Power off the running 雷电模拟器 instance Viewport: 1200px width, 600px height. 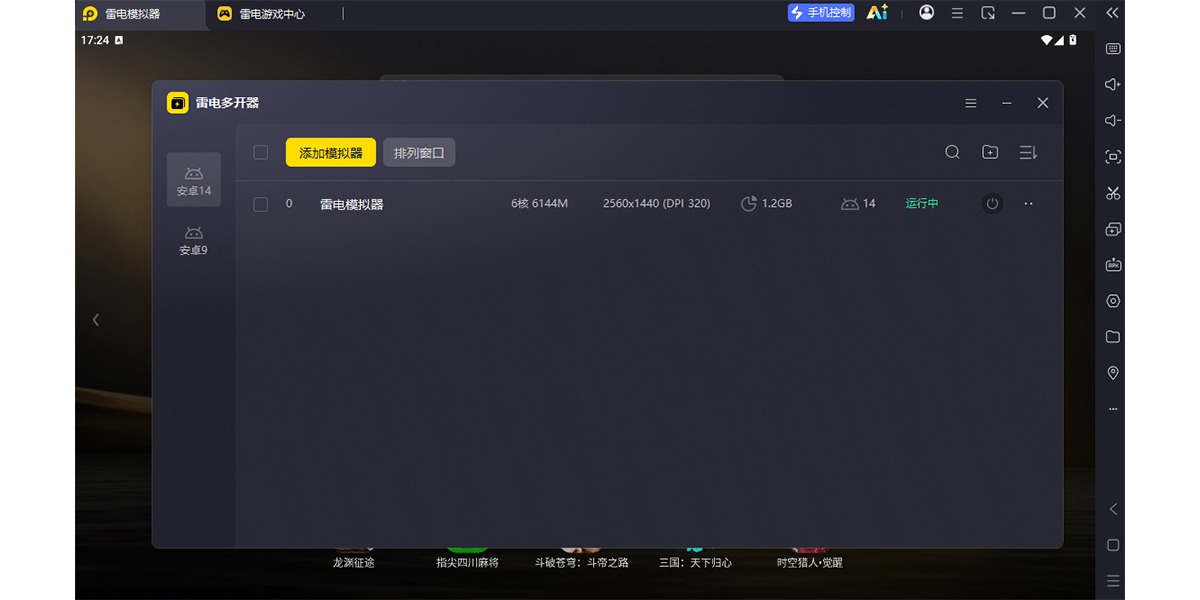(992, 204)
